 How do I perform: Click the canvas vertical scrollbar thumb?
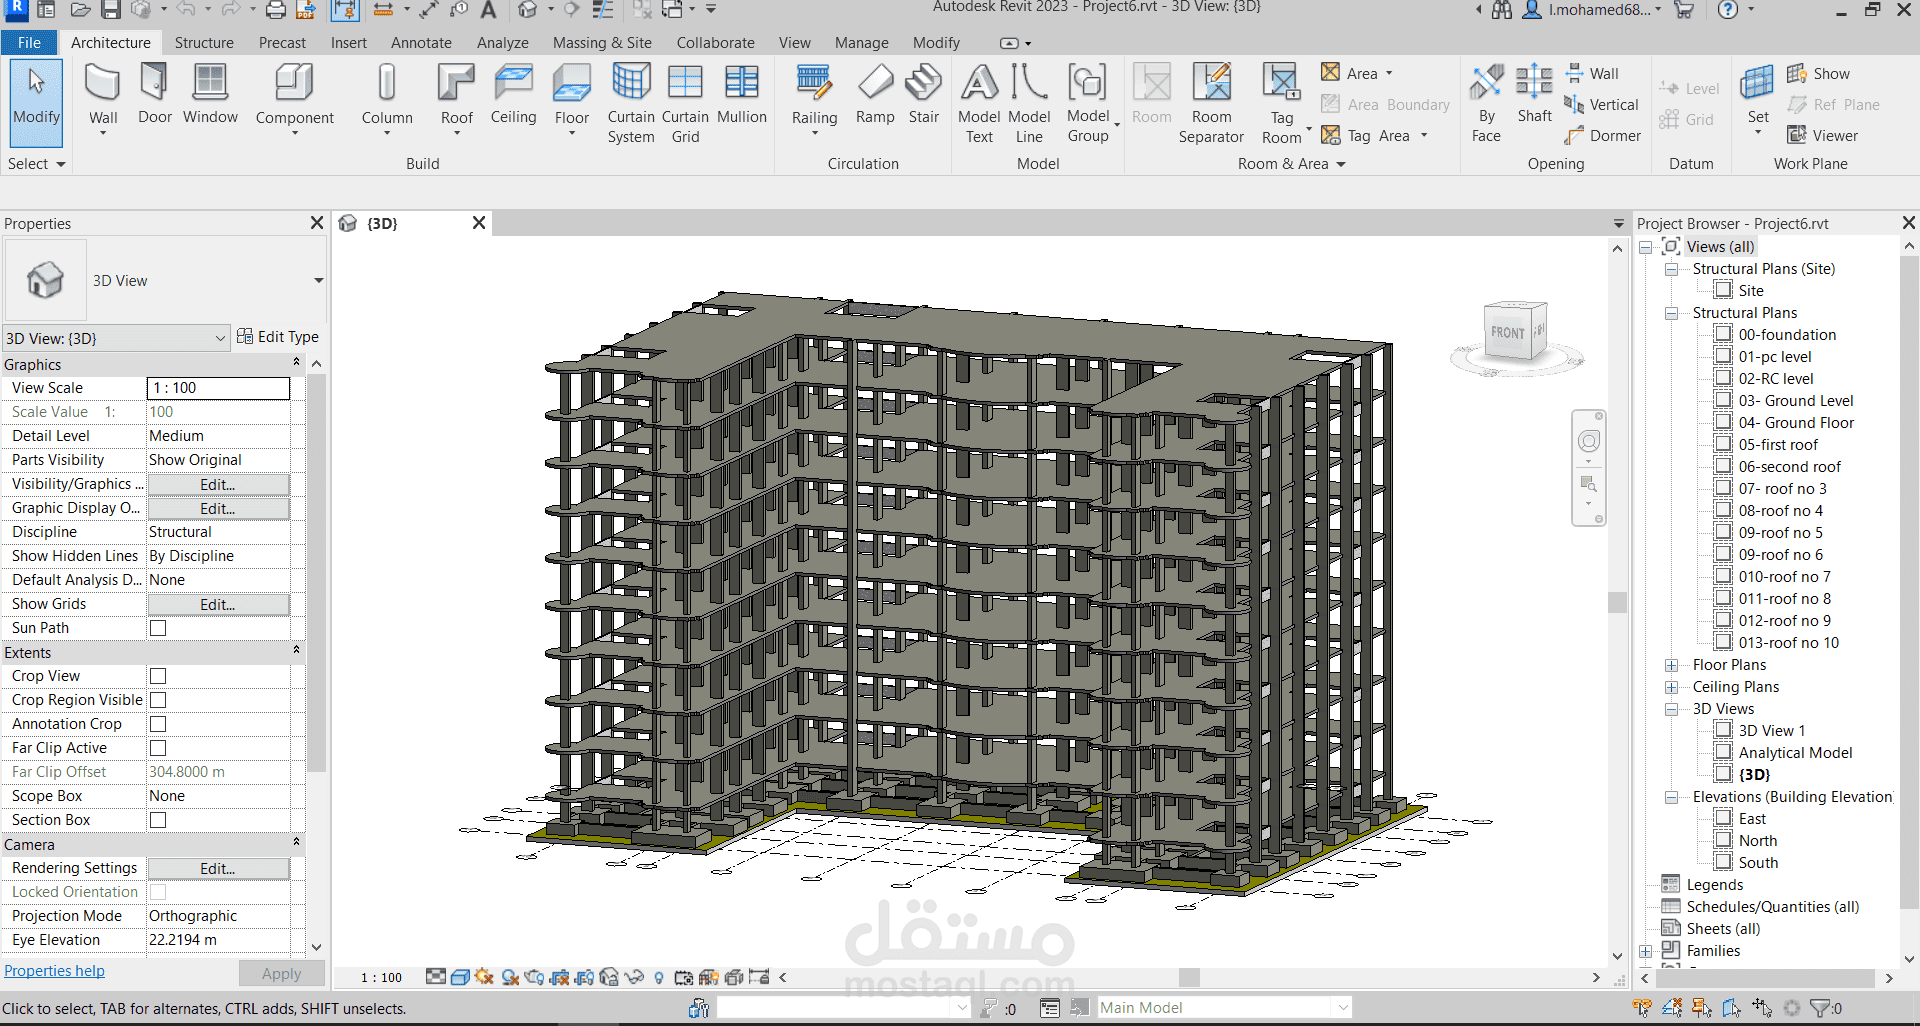(x=1617, y=602)
